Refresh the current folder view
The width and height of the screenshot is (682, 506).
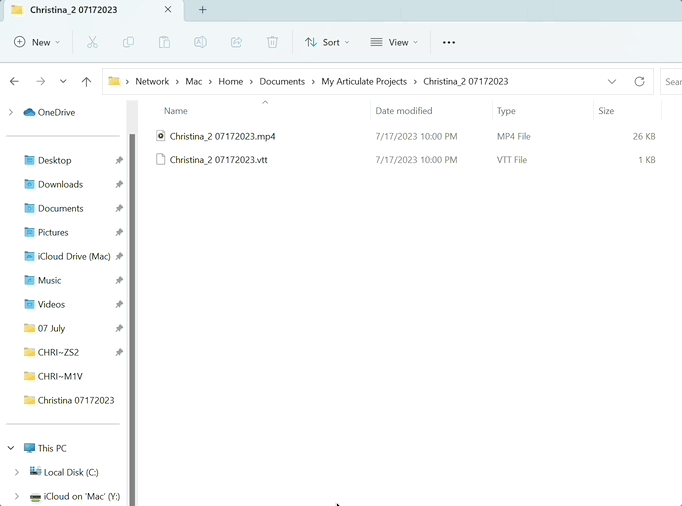639,81
